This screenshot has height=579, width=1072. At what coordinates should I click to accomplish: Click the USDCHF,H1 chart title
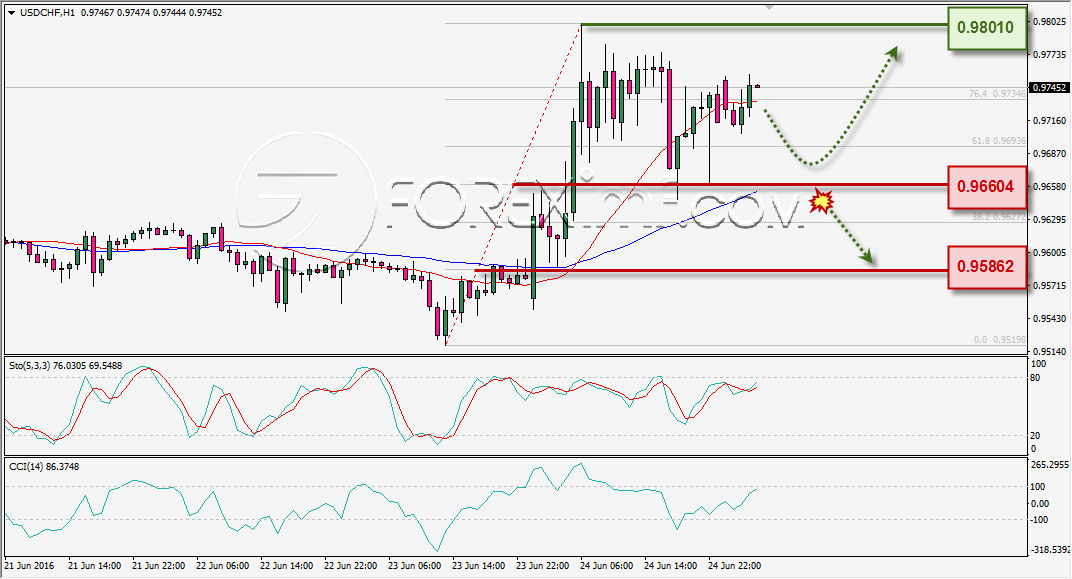pos(47,12)
